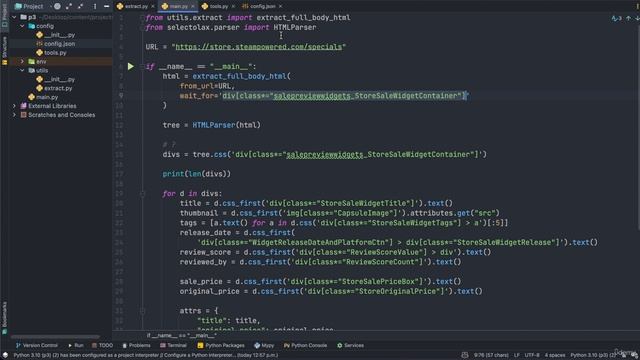This screenshot has width=640, height=360.
Task: Open __init__.py under config folder
Action: [x=56, y=35]
